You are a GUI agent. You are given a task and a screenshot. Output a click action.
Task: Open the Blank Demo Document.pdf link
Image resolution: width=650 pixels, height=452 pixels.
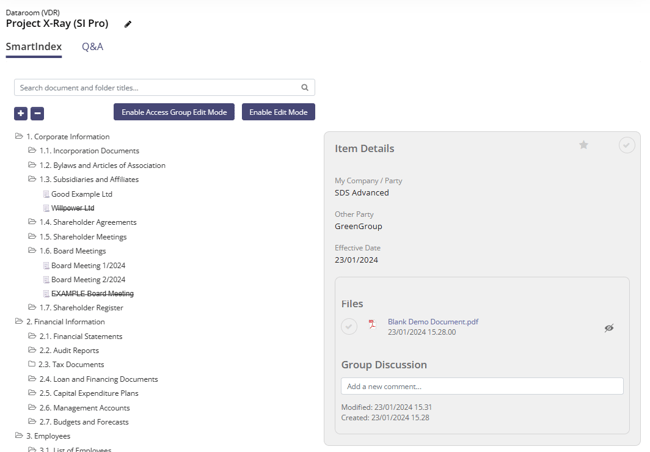pos(433,322)
